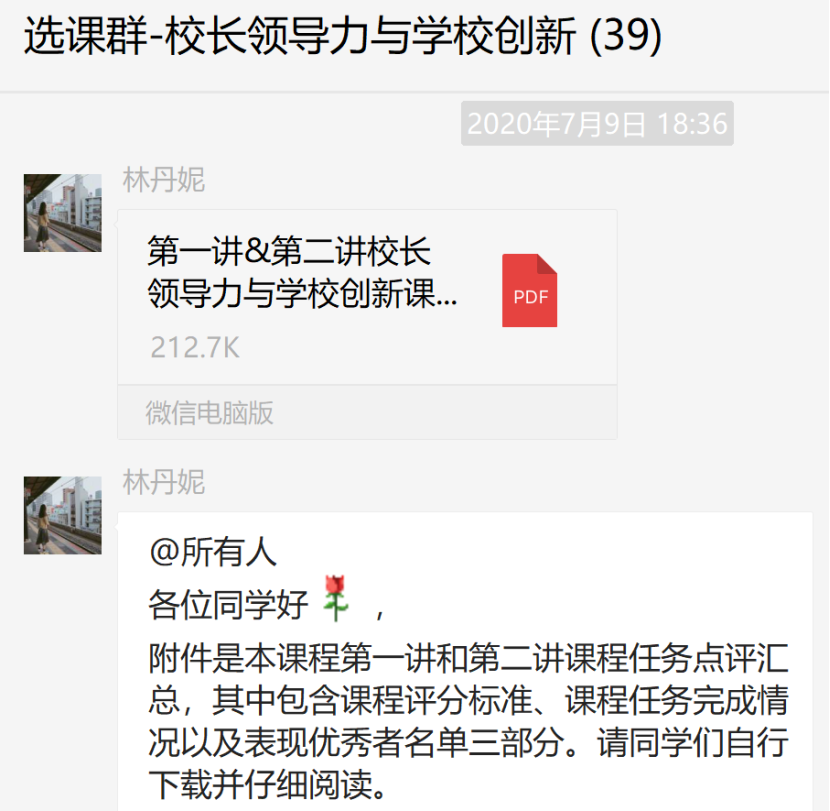Click sender name 林丹妮 above the PDF attachment

(x=164, y=180)
